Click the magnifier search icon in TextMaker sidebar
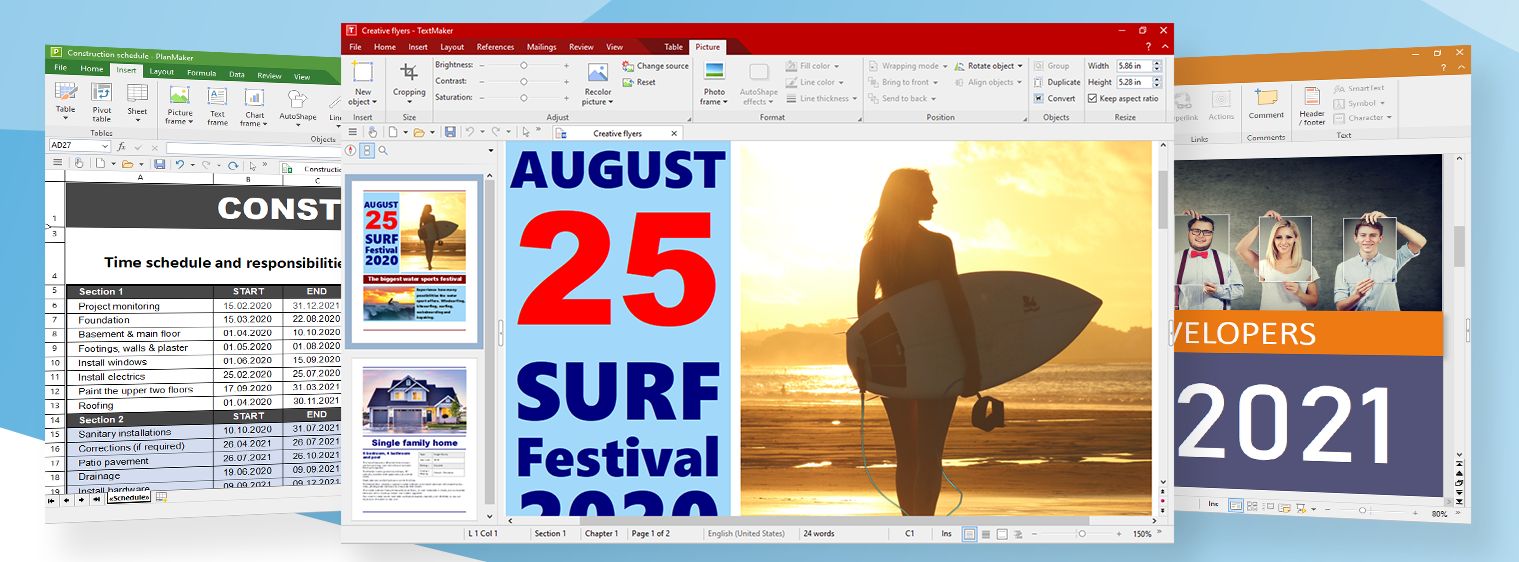Screen dimensions: 1519x562 click(x=383, y=150)
